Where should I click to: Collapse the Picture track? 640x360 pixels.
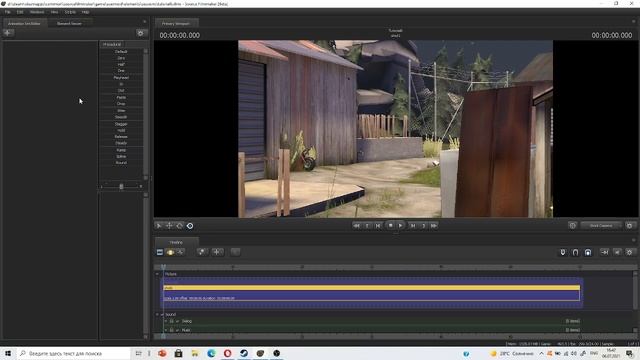coord(158,274)
